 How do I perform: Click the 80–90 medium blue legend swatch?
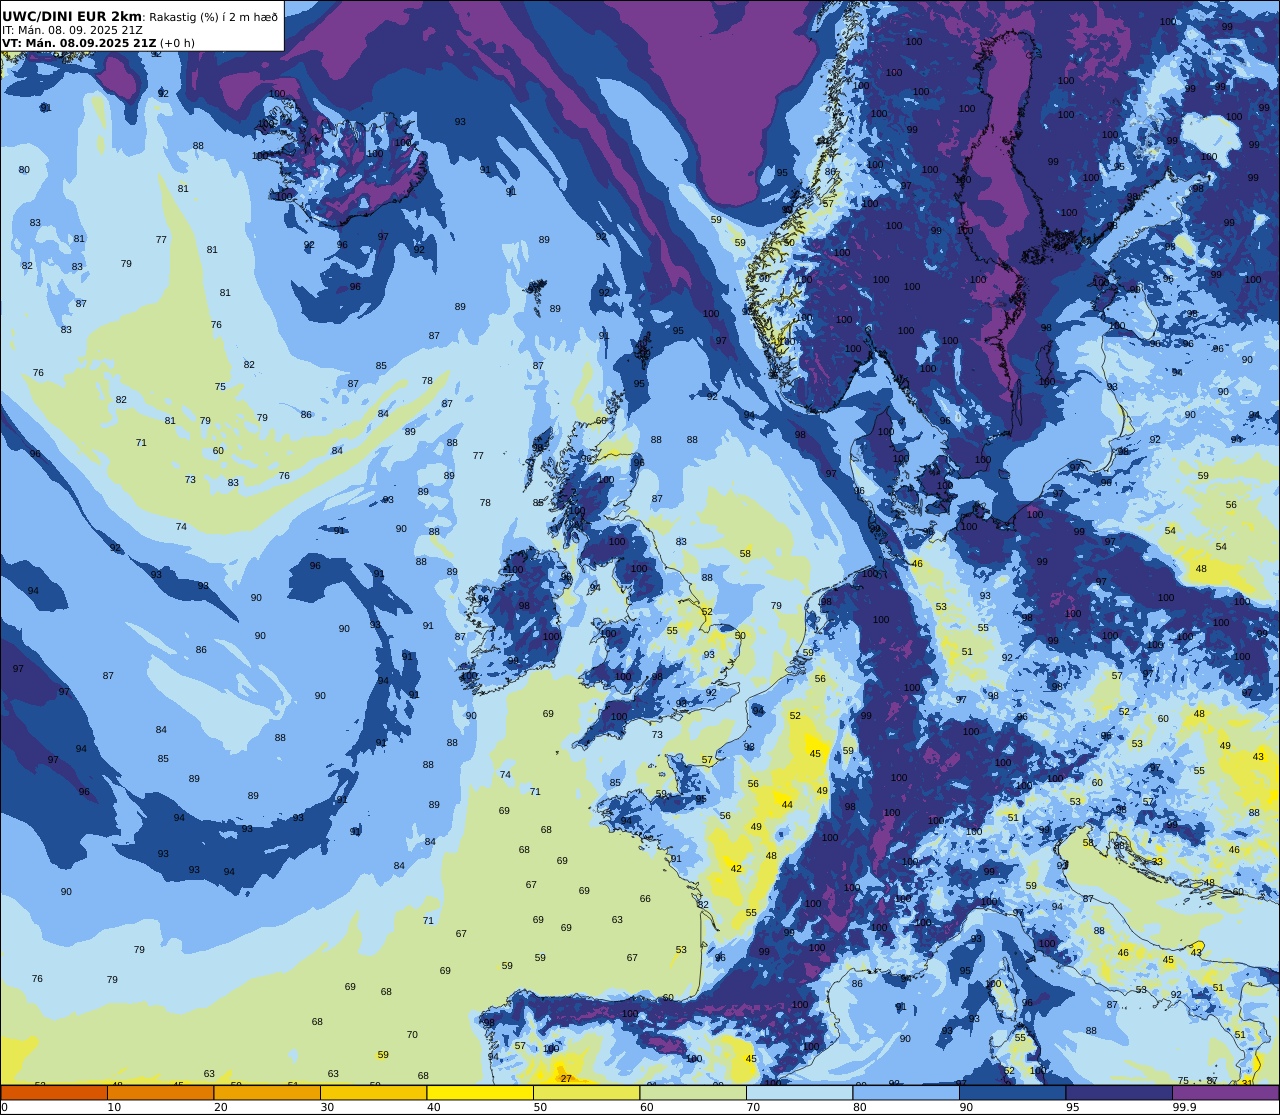click(x=906, y=1092)
